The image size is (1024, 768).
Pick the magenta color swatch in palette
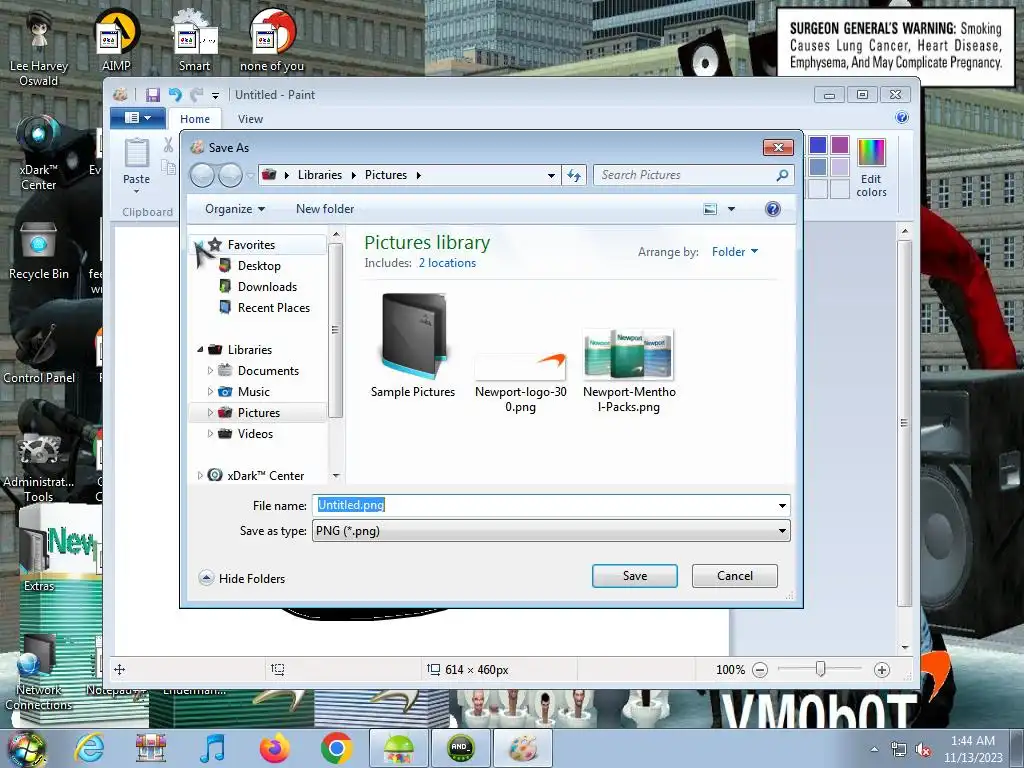pyautogui.click(x=840, y=145)
